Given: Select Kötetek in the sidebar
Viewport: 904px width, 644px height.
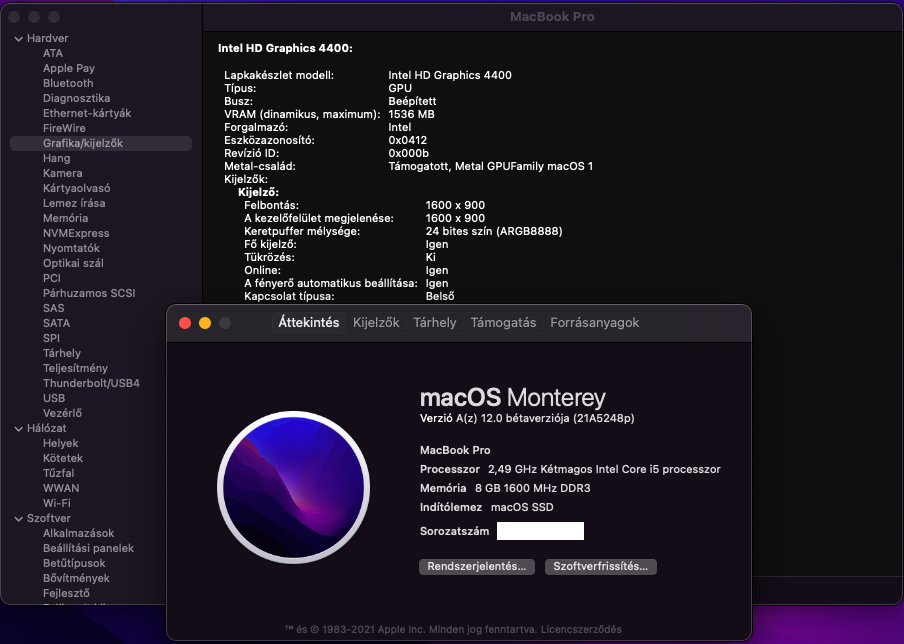Looking at the screenshot, I should tap(63, 458).
